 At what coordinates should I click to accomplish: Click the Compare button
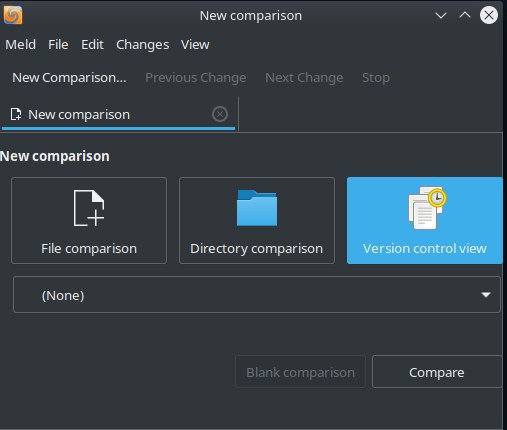(437, 372)
